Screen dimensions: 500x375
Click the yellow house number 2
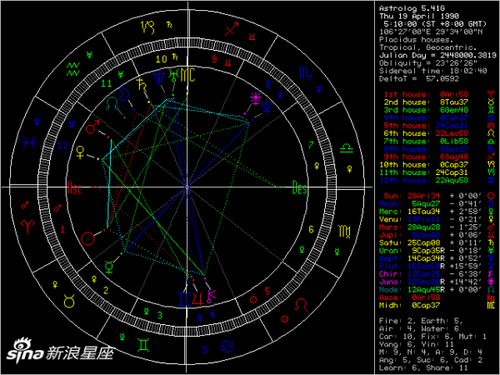click(105, 290)
